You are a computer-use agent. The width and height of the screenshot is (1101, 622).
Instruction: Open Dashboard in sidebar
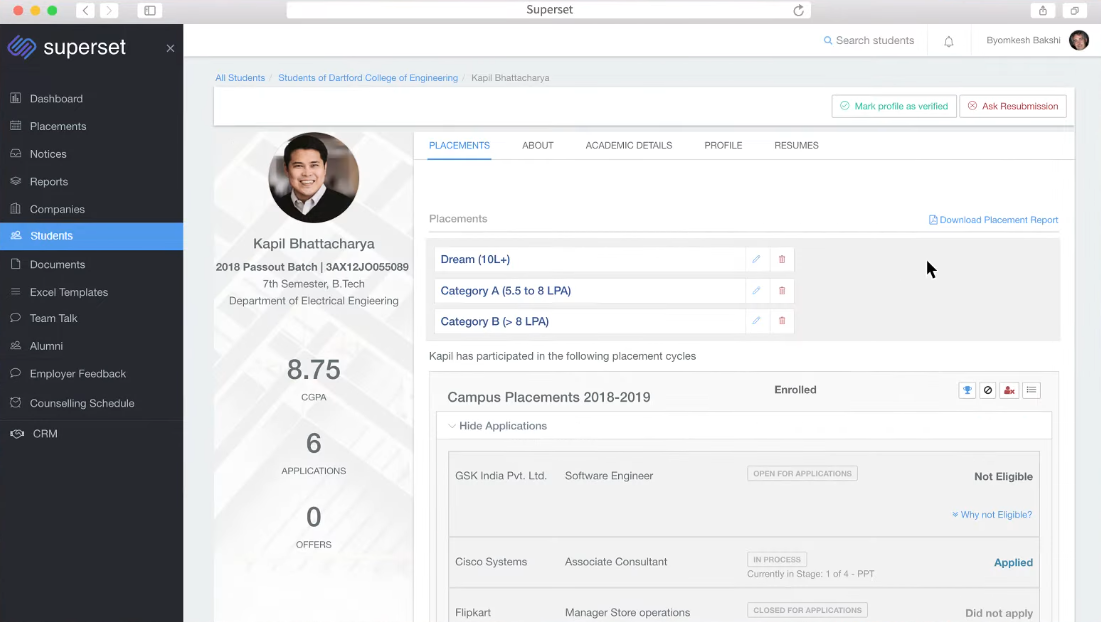pyautogui.click(x=56, y=98)
